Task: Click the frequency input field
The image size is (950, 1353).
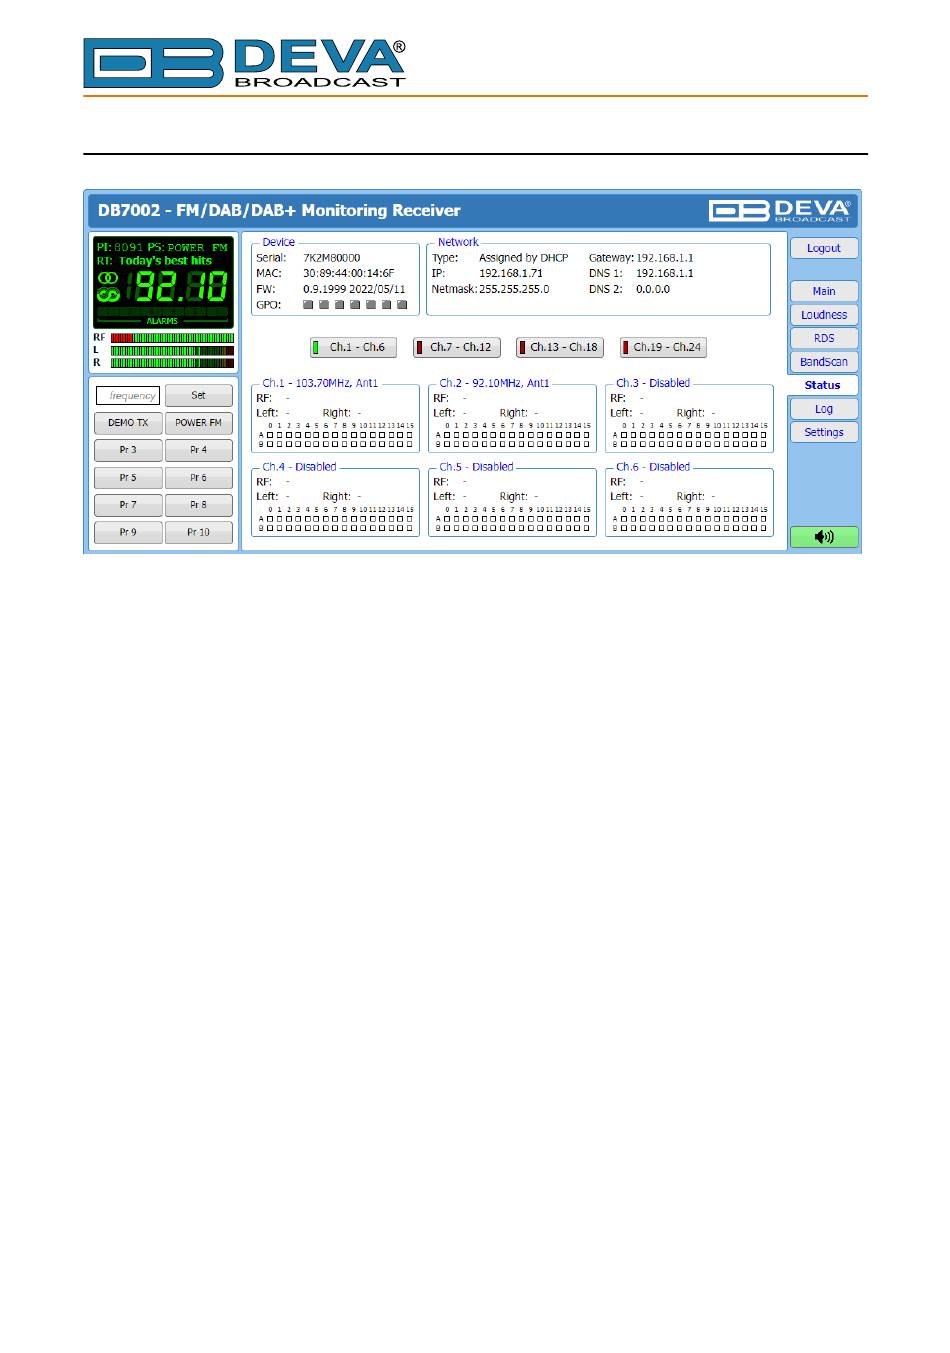Action: click(128, 396)
